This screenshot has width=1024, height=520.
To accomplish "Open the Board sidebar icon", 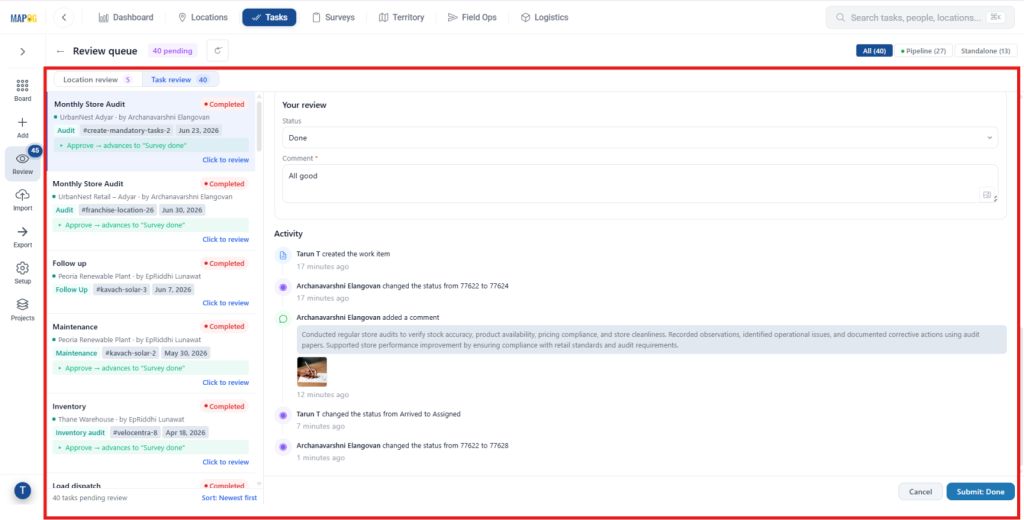I will (x=22, y=90).
